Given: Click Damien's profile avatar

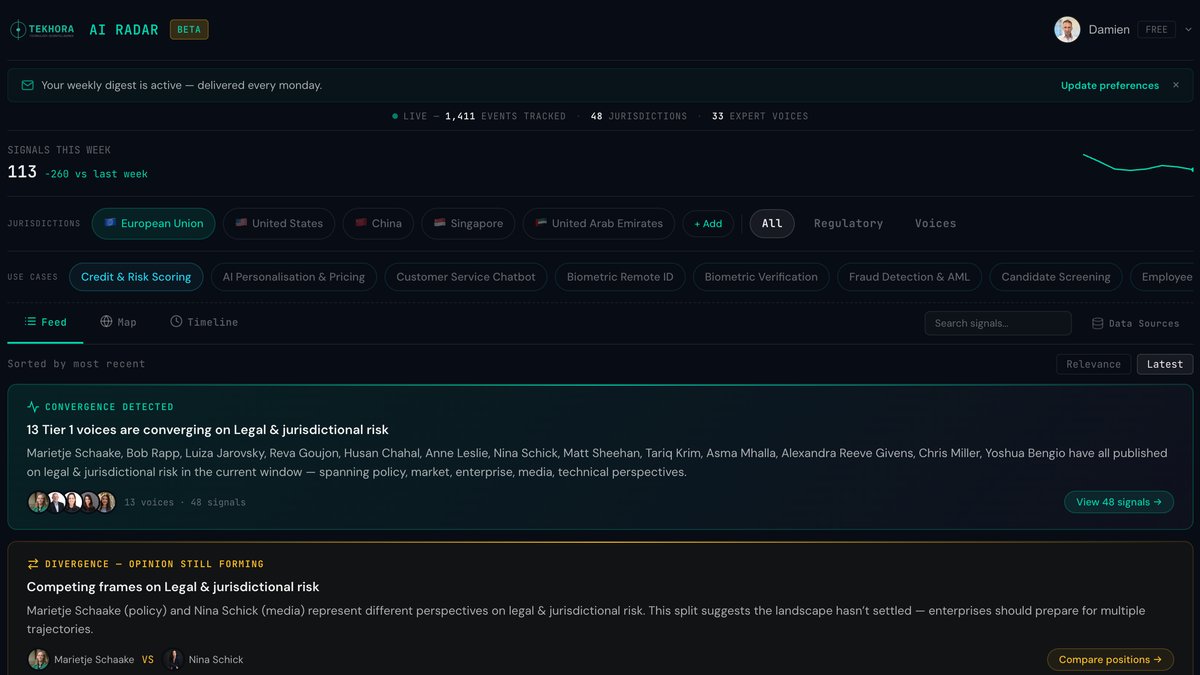Looking at the screenshot, I should (x=1068, y=29).
